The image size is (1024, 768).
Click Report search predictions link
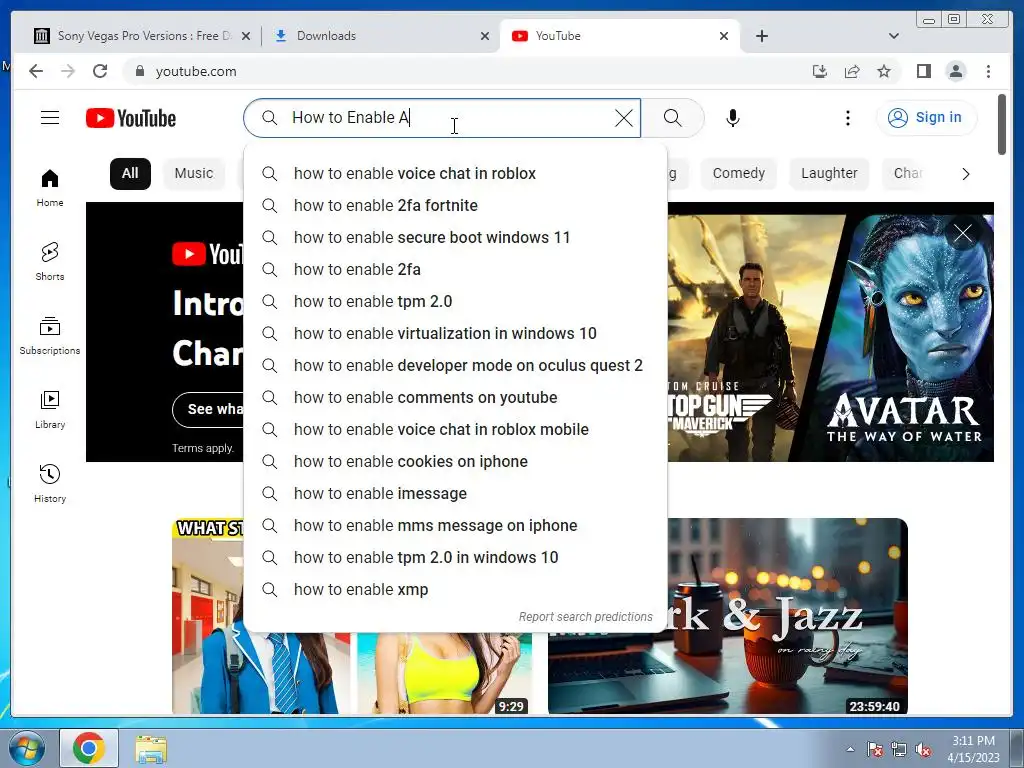click(x=585, y=617)
